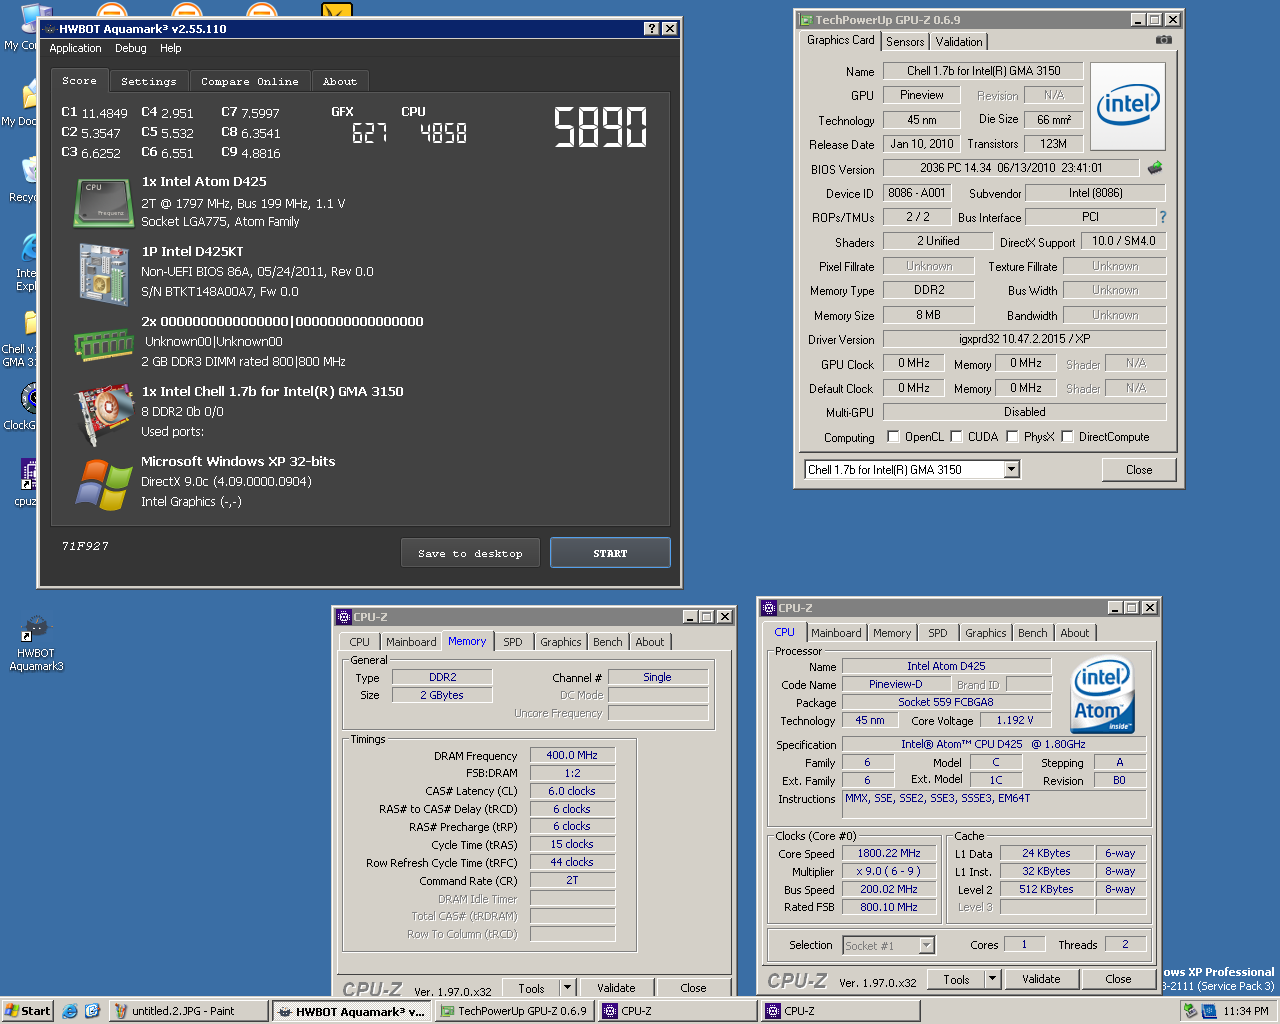Image resolution: width=1280 pixels, height=1024 pixels.
Task: Click the BIOS Version field in GPU-Z
Action: [1011, 168]
